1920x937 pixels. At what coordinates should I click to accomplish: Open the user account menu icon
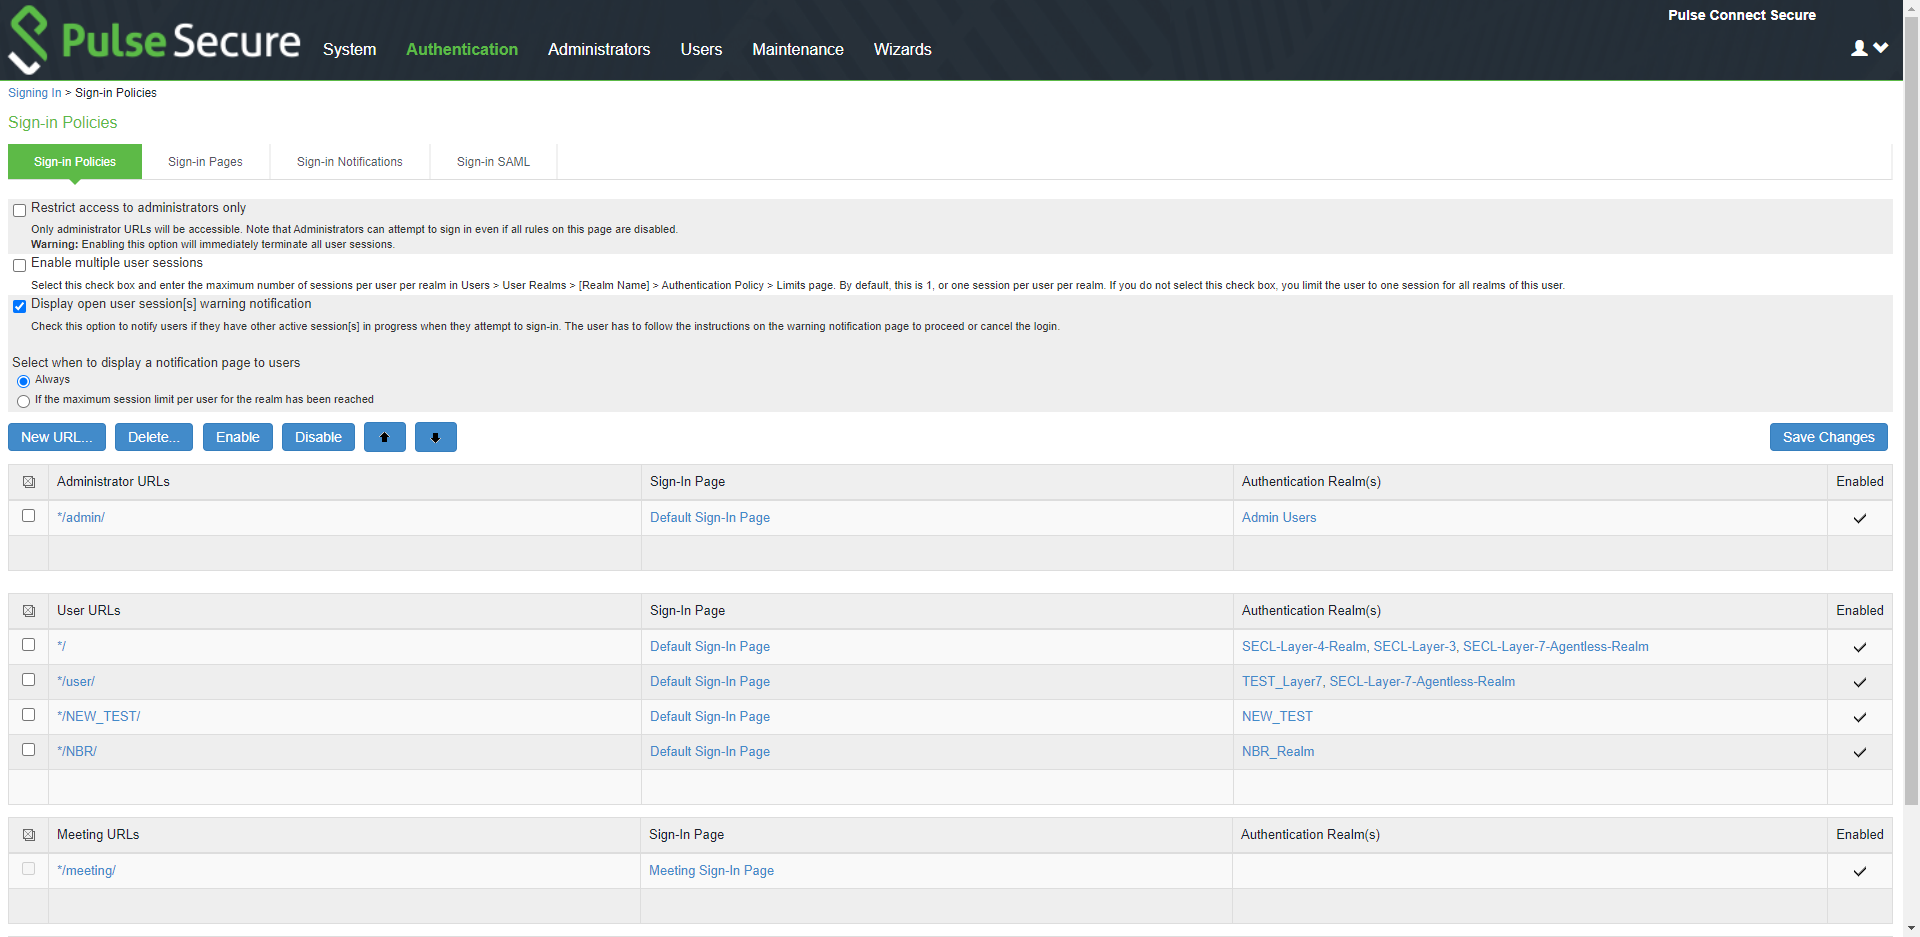[x=1868, y=48]
